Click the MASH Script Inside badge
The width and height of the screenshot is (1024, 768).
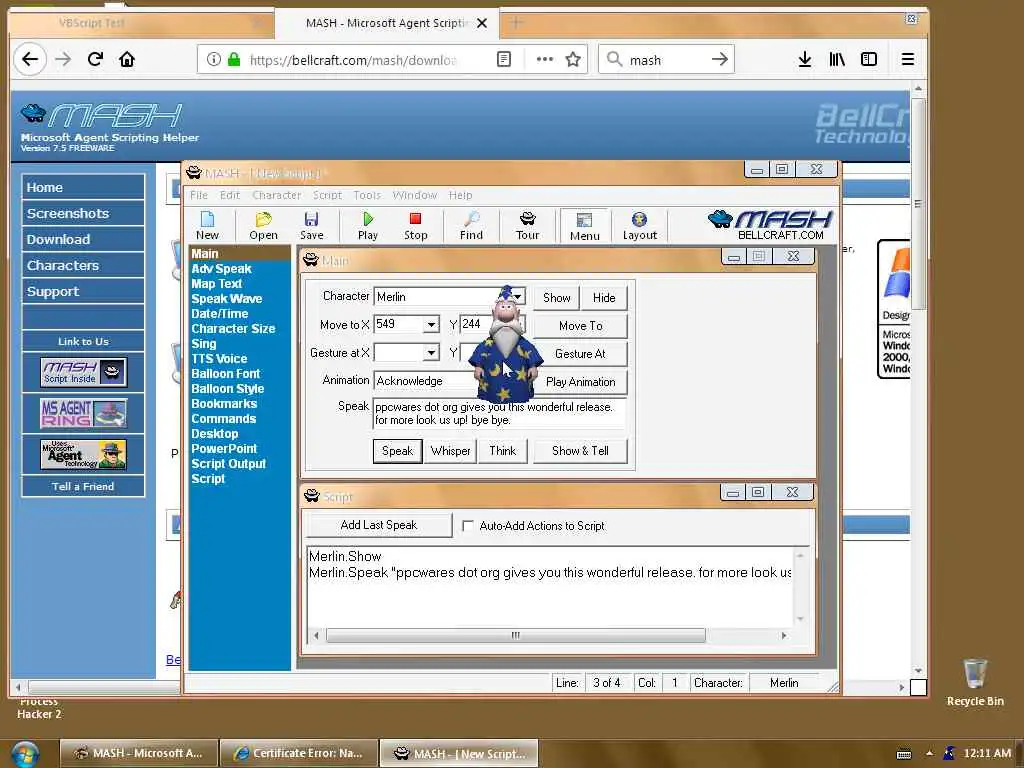click(x=84, y=372)
